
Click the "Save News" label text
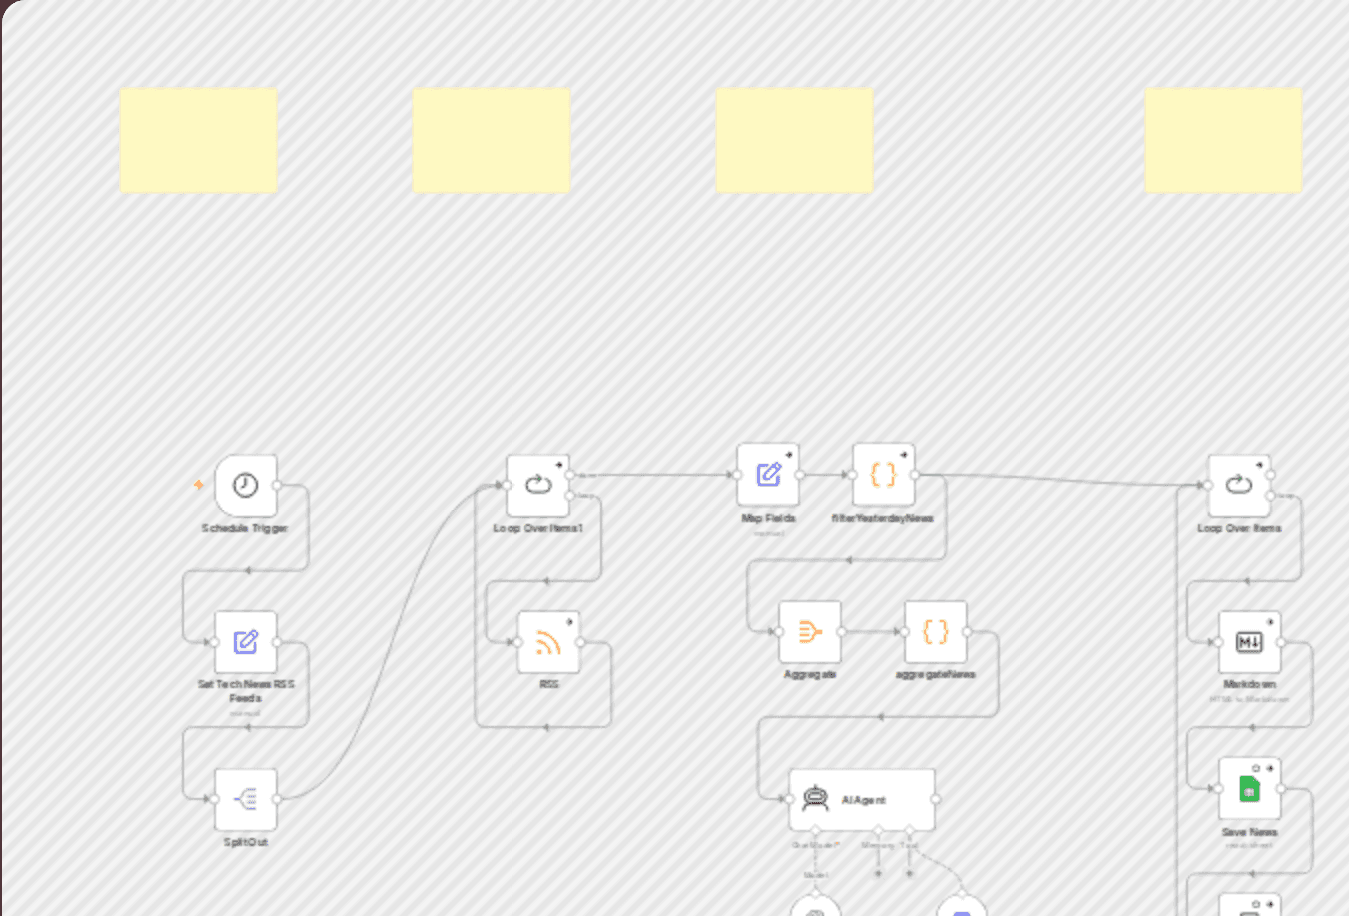(1249, 832)
